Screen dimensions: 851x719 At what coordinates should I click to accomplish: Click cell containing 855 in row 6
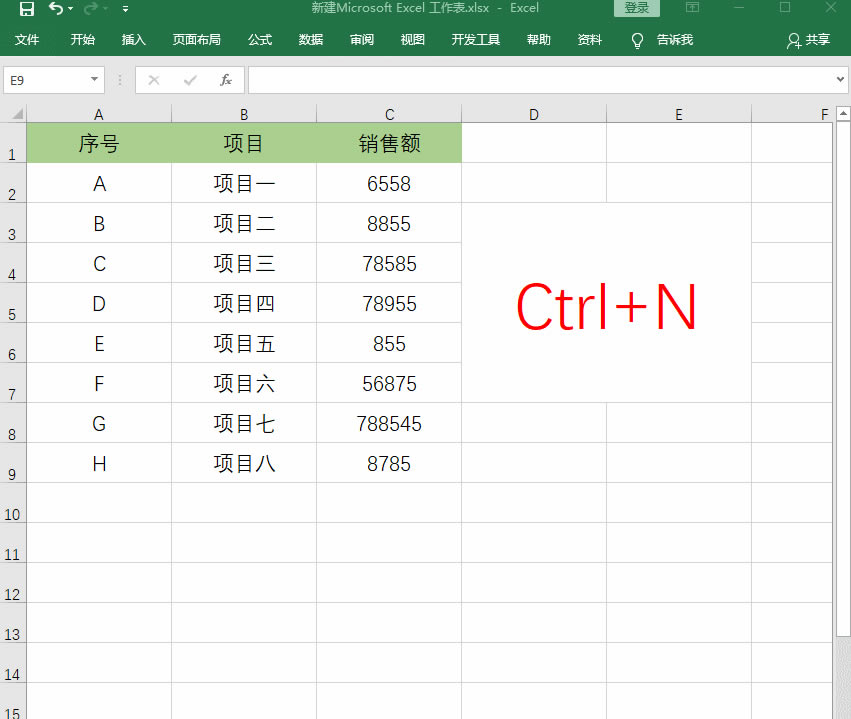(x=389, y=343)
